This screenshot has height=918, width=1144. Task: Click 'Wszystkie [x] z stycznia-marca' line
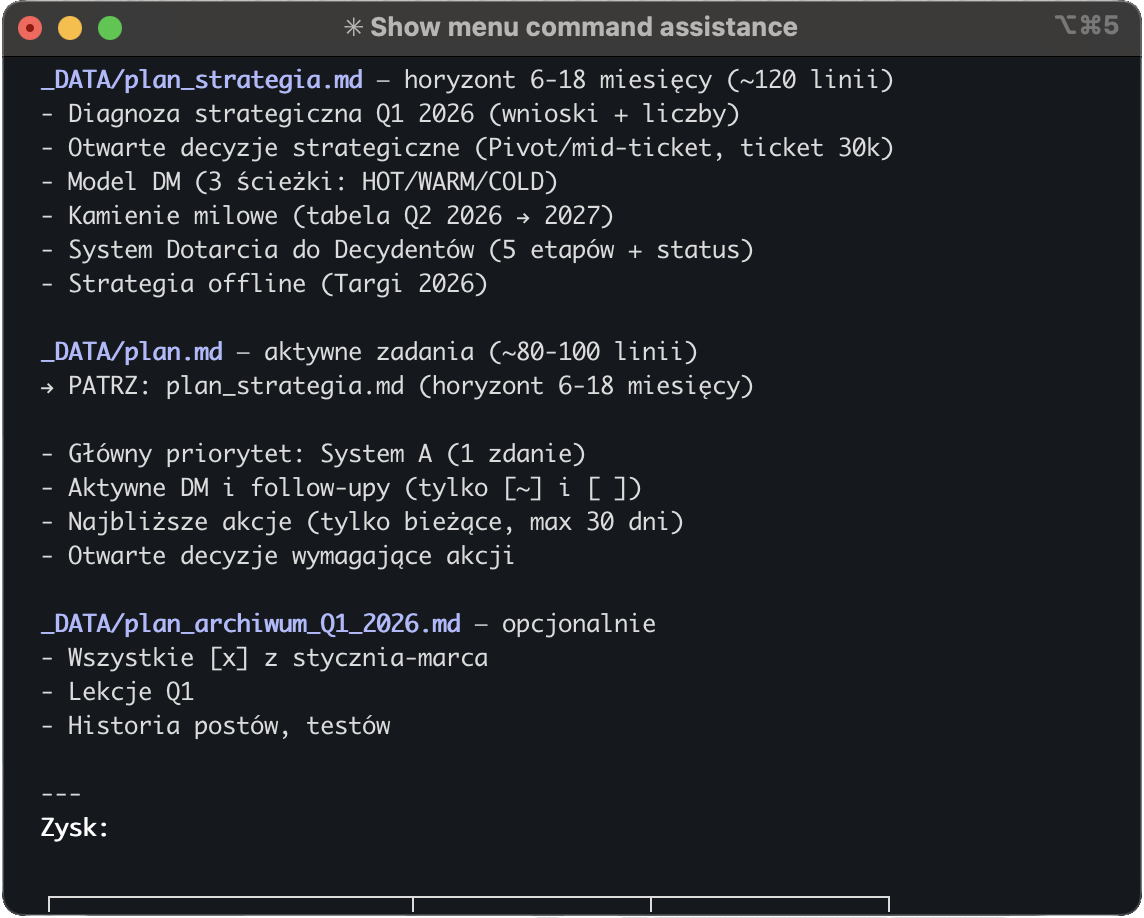[264, 658]
